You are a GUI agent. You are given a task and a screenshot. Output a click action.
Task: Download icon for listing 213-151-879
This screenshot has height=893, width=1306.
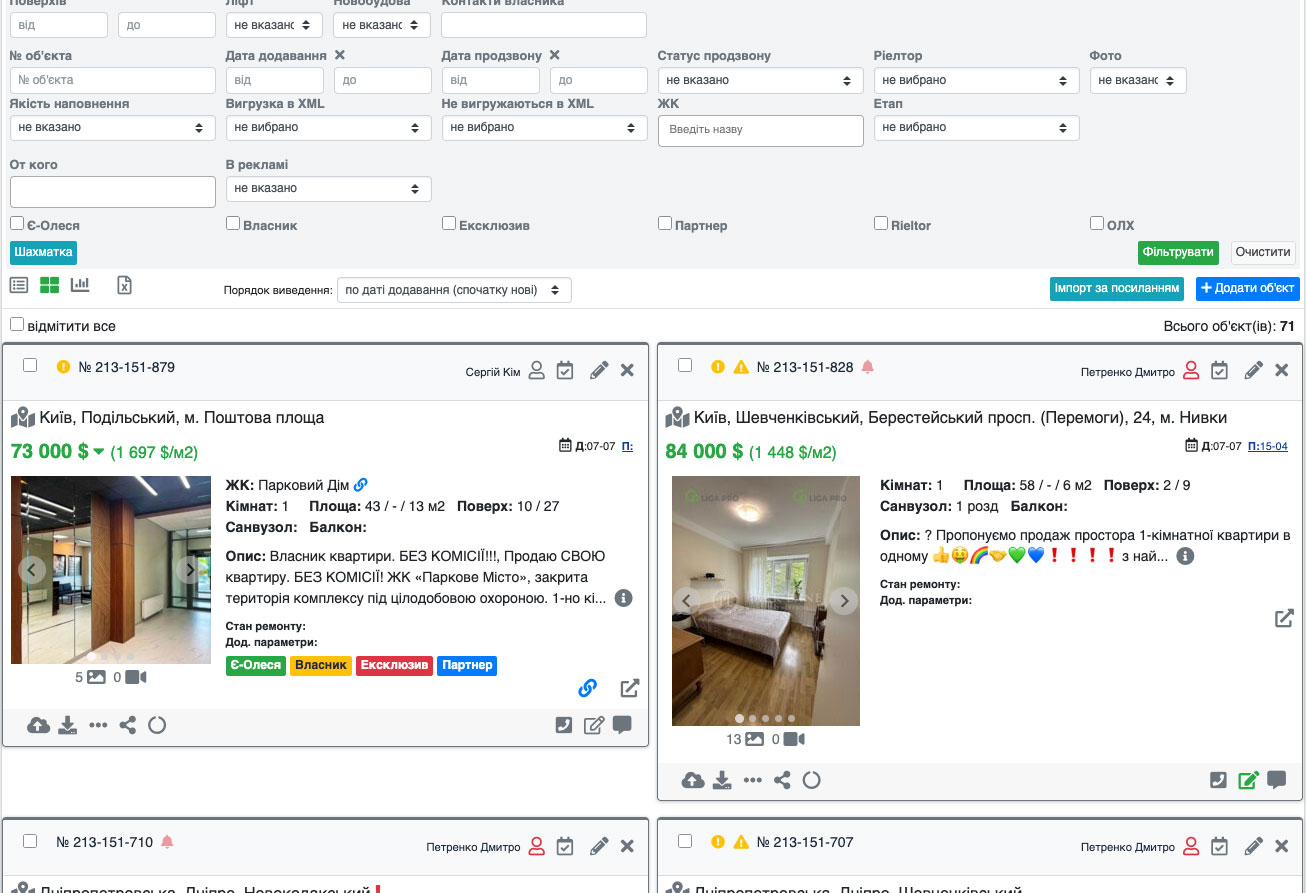[67, 725]
